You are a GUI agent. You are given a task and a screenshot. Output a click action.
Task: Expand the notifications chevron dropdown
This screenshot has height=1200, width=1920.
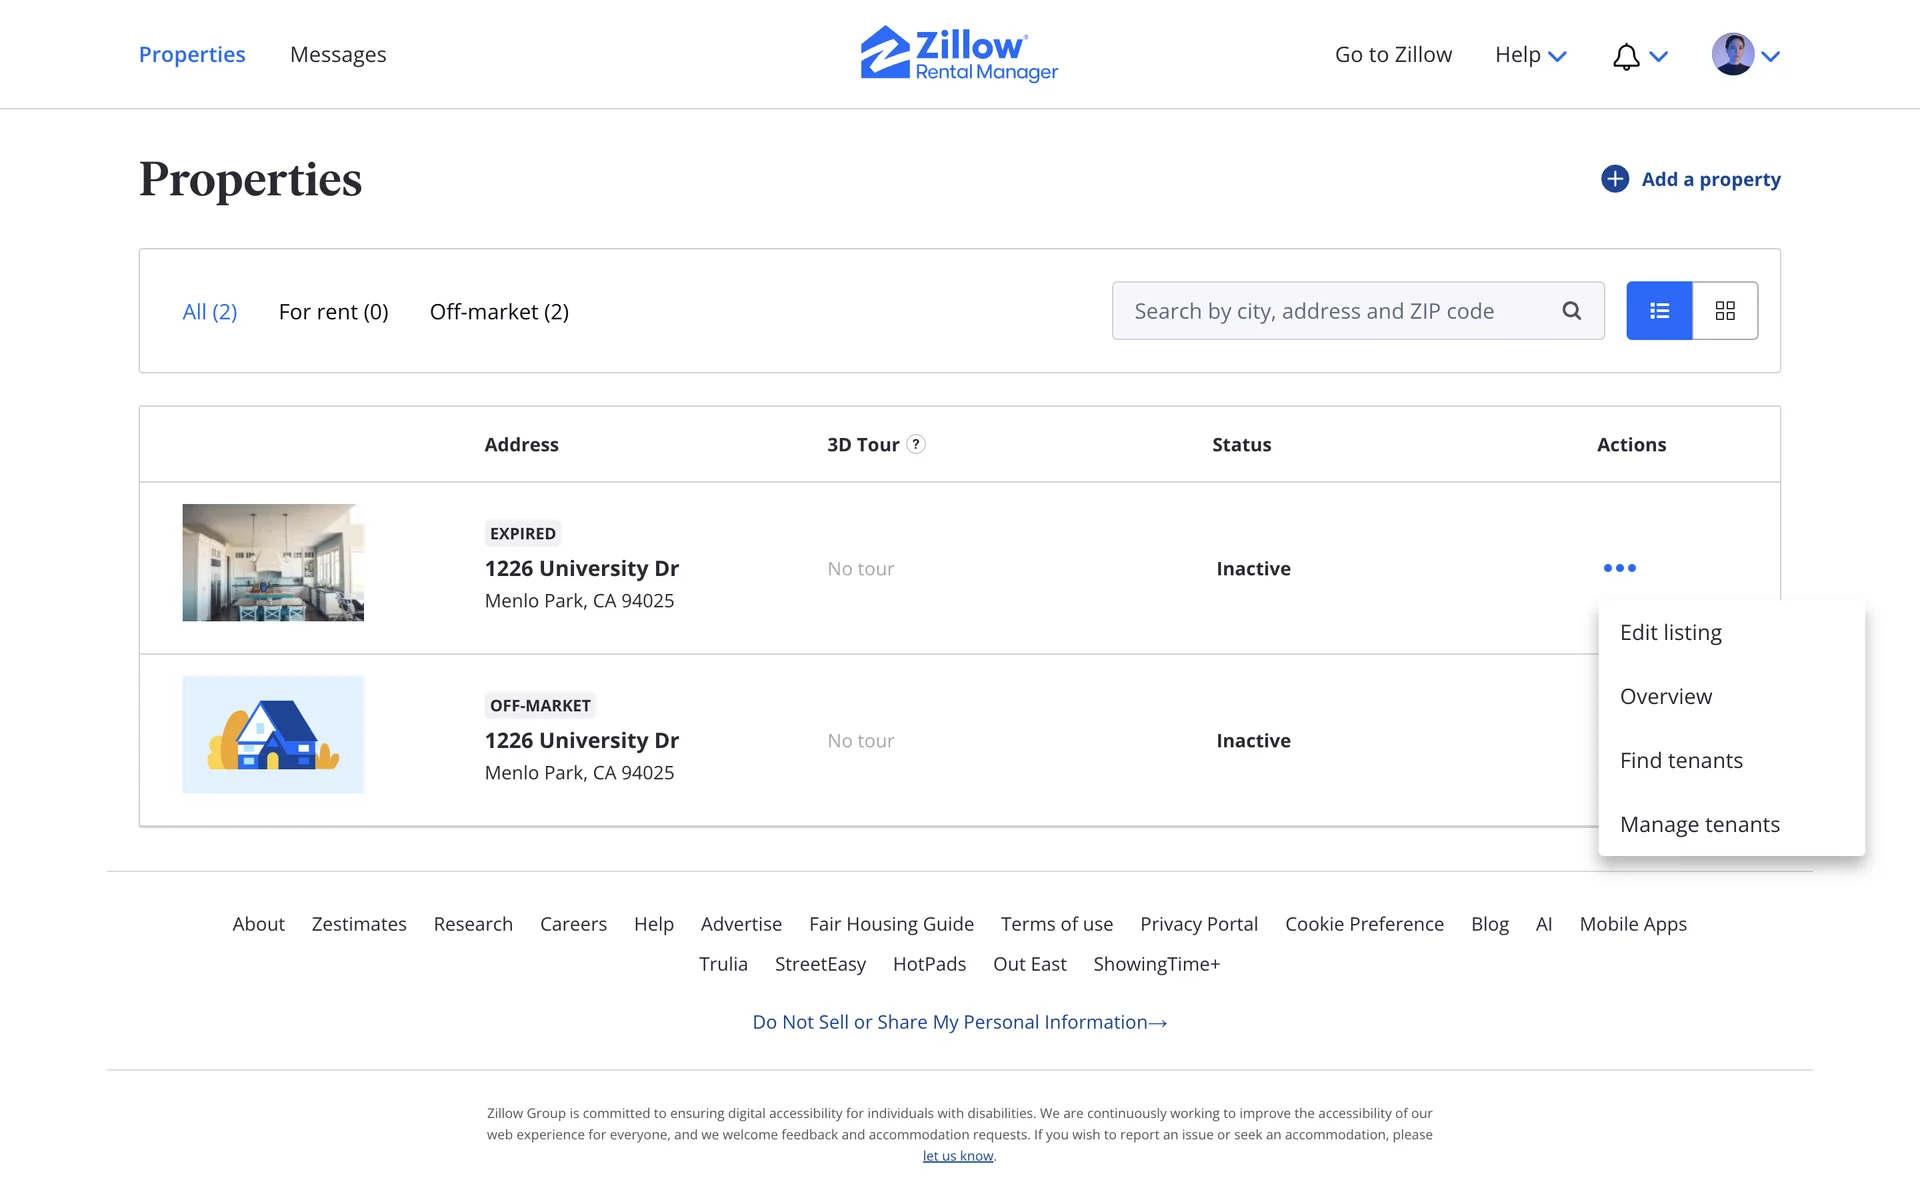pyautogui.click(x=1659, y=57)
